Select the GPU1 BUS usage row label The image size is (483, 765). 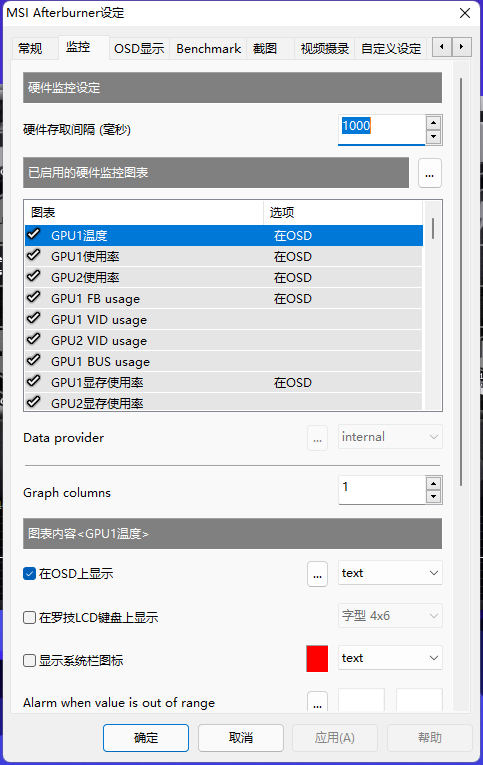pyautogui.click(x=100, y=362)
